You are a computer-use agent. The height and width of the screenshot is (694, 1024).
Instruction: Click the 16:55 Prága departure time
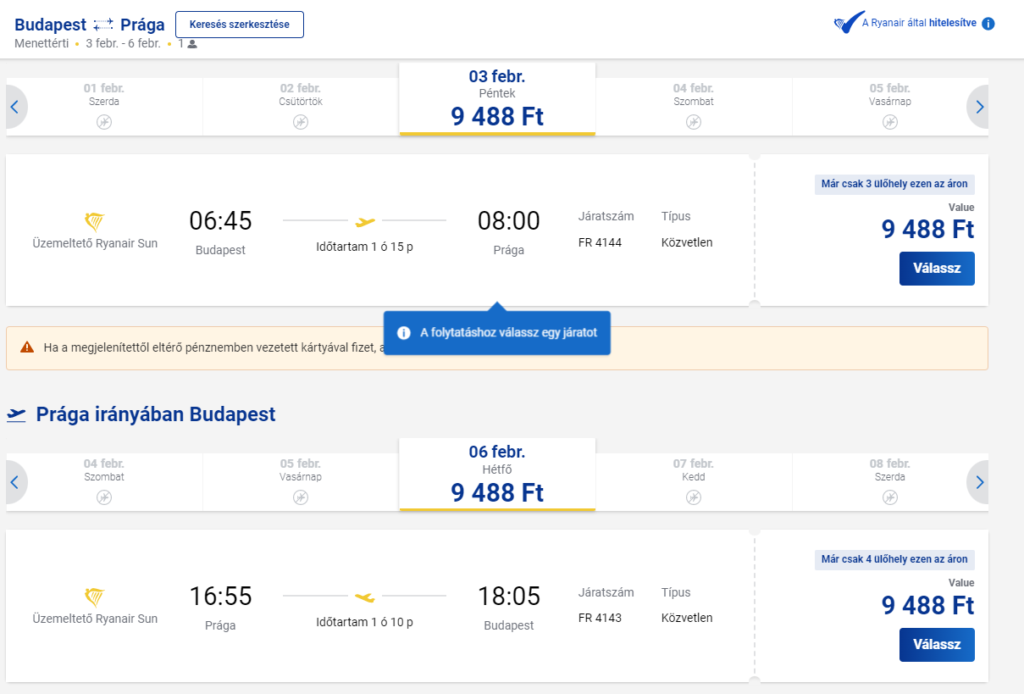[220, 596]
